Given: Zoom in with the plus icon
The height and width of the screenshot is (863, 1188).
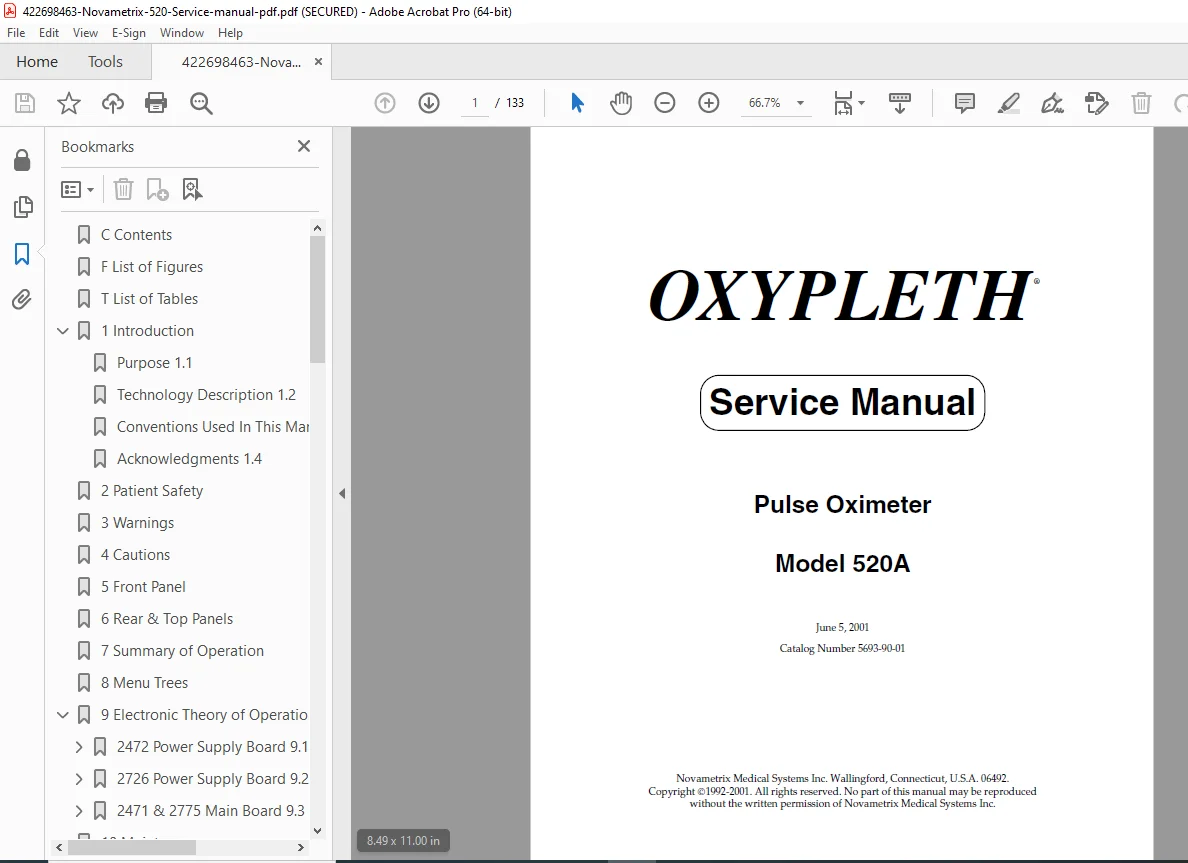Looking at the screenshot, I should click(x=708, y=103).
